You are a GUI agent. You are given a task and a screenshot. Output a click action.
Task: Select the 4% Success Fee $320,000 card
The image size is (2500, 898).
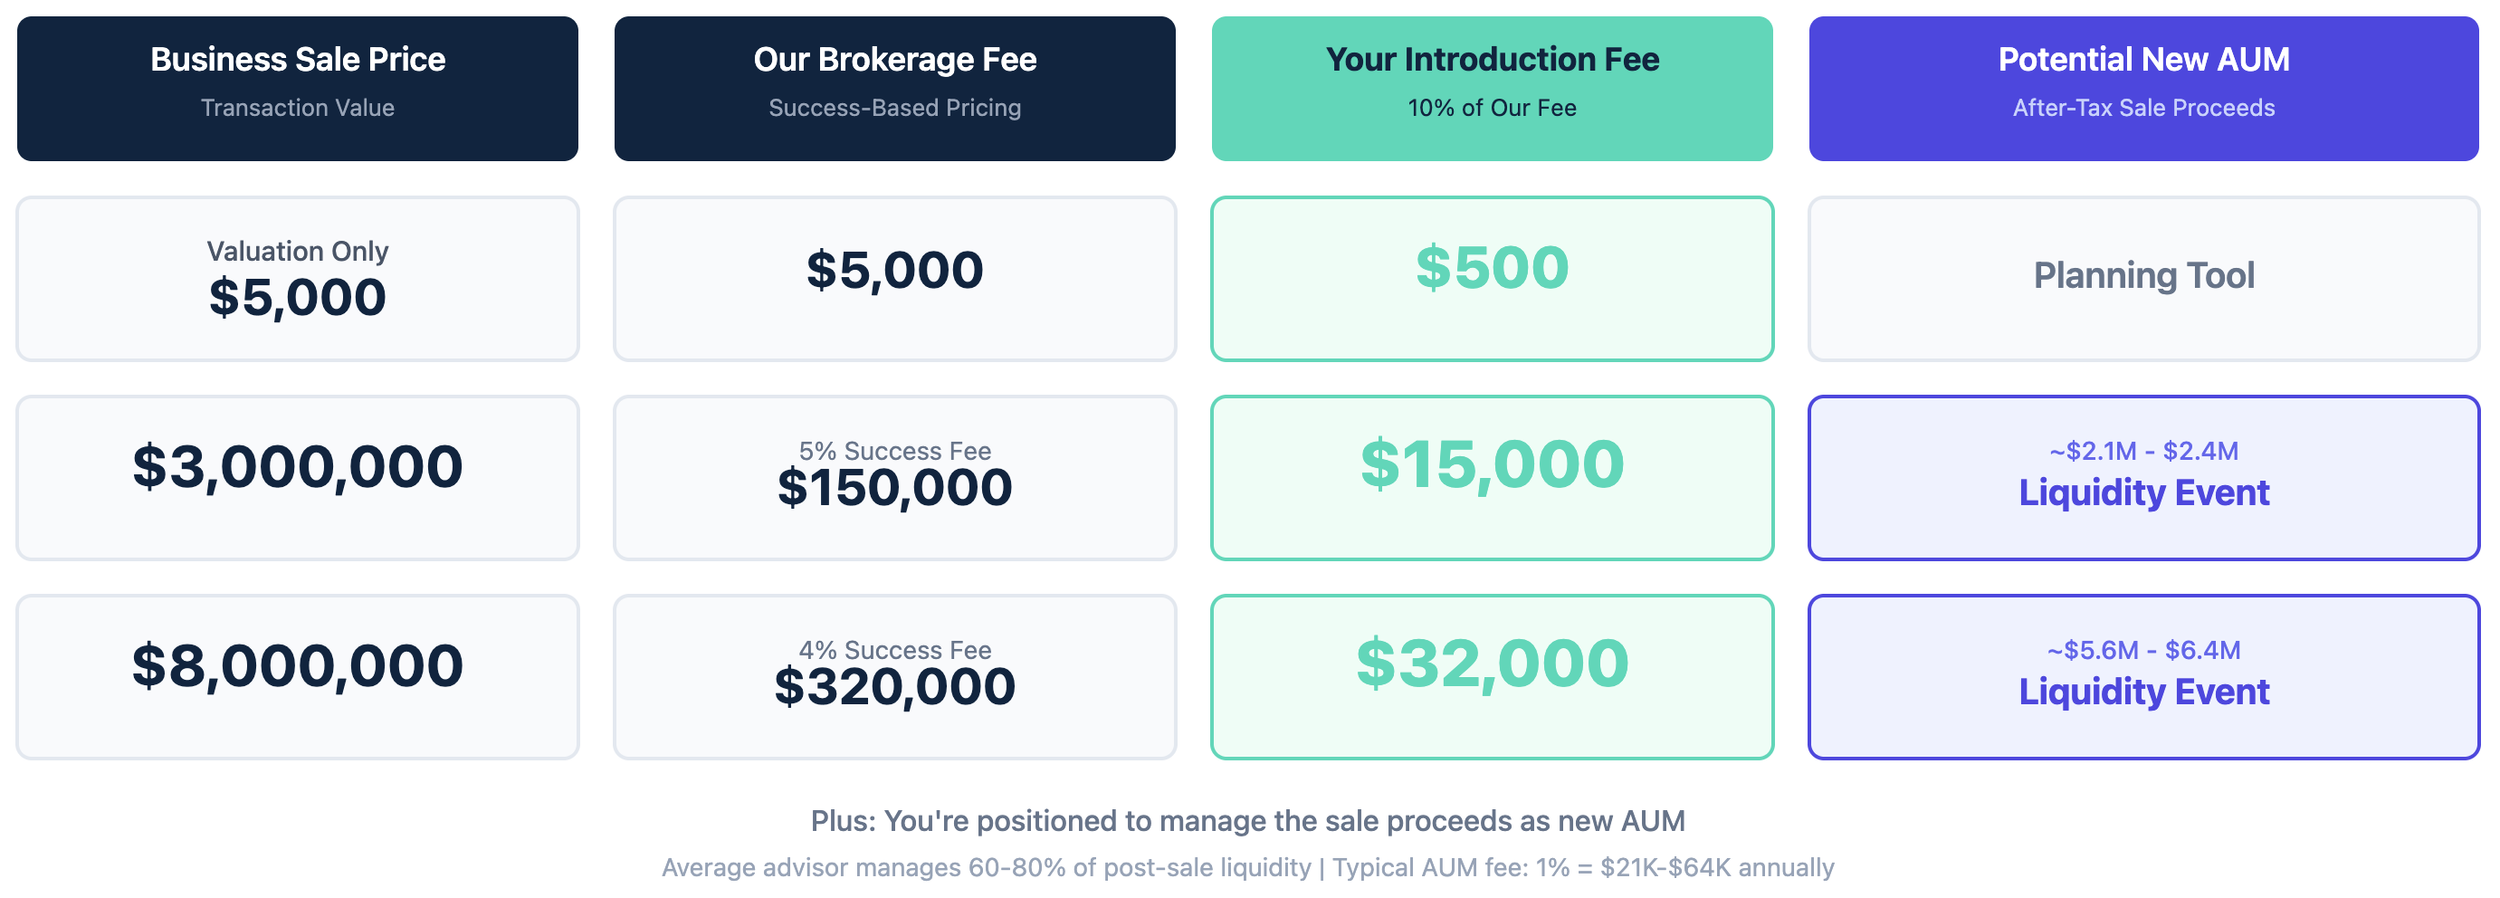coord(895,677)
